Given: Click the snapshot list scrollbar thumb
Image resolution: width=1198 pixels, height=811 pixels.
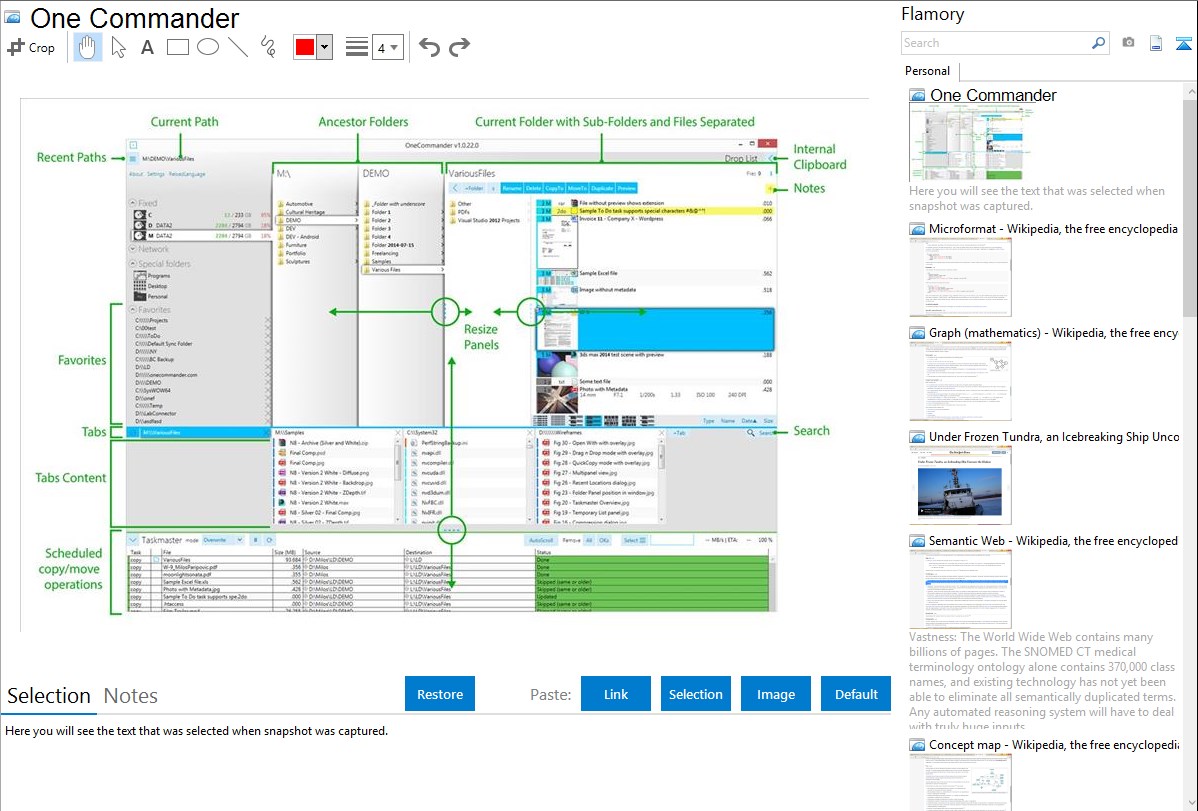Looking at the screenshot, I should 1190,208.
